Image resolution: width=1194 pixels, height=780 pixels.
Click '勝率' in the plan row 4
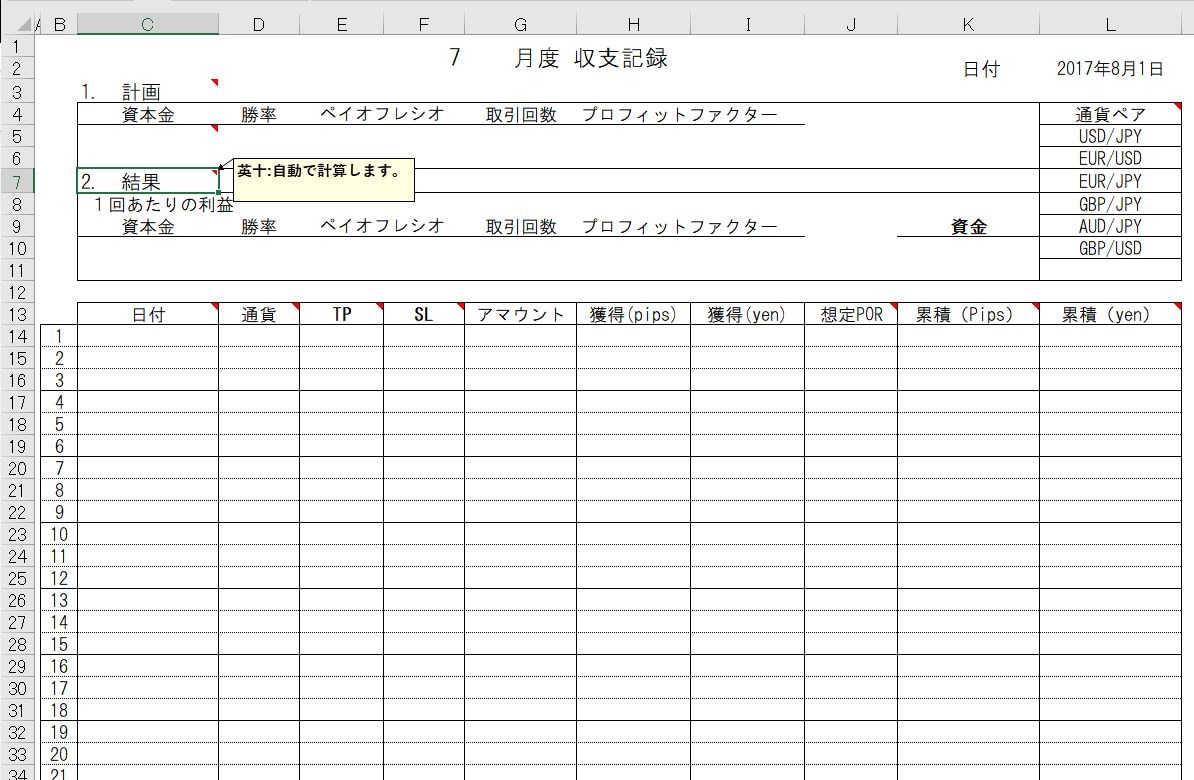(x=259, y=114)
